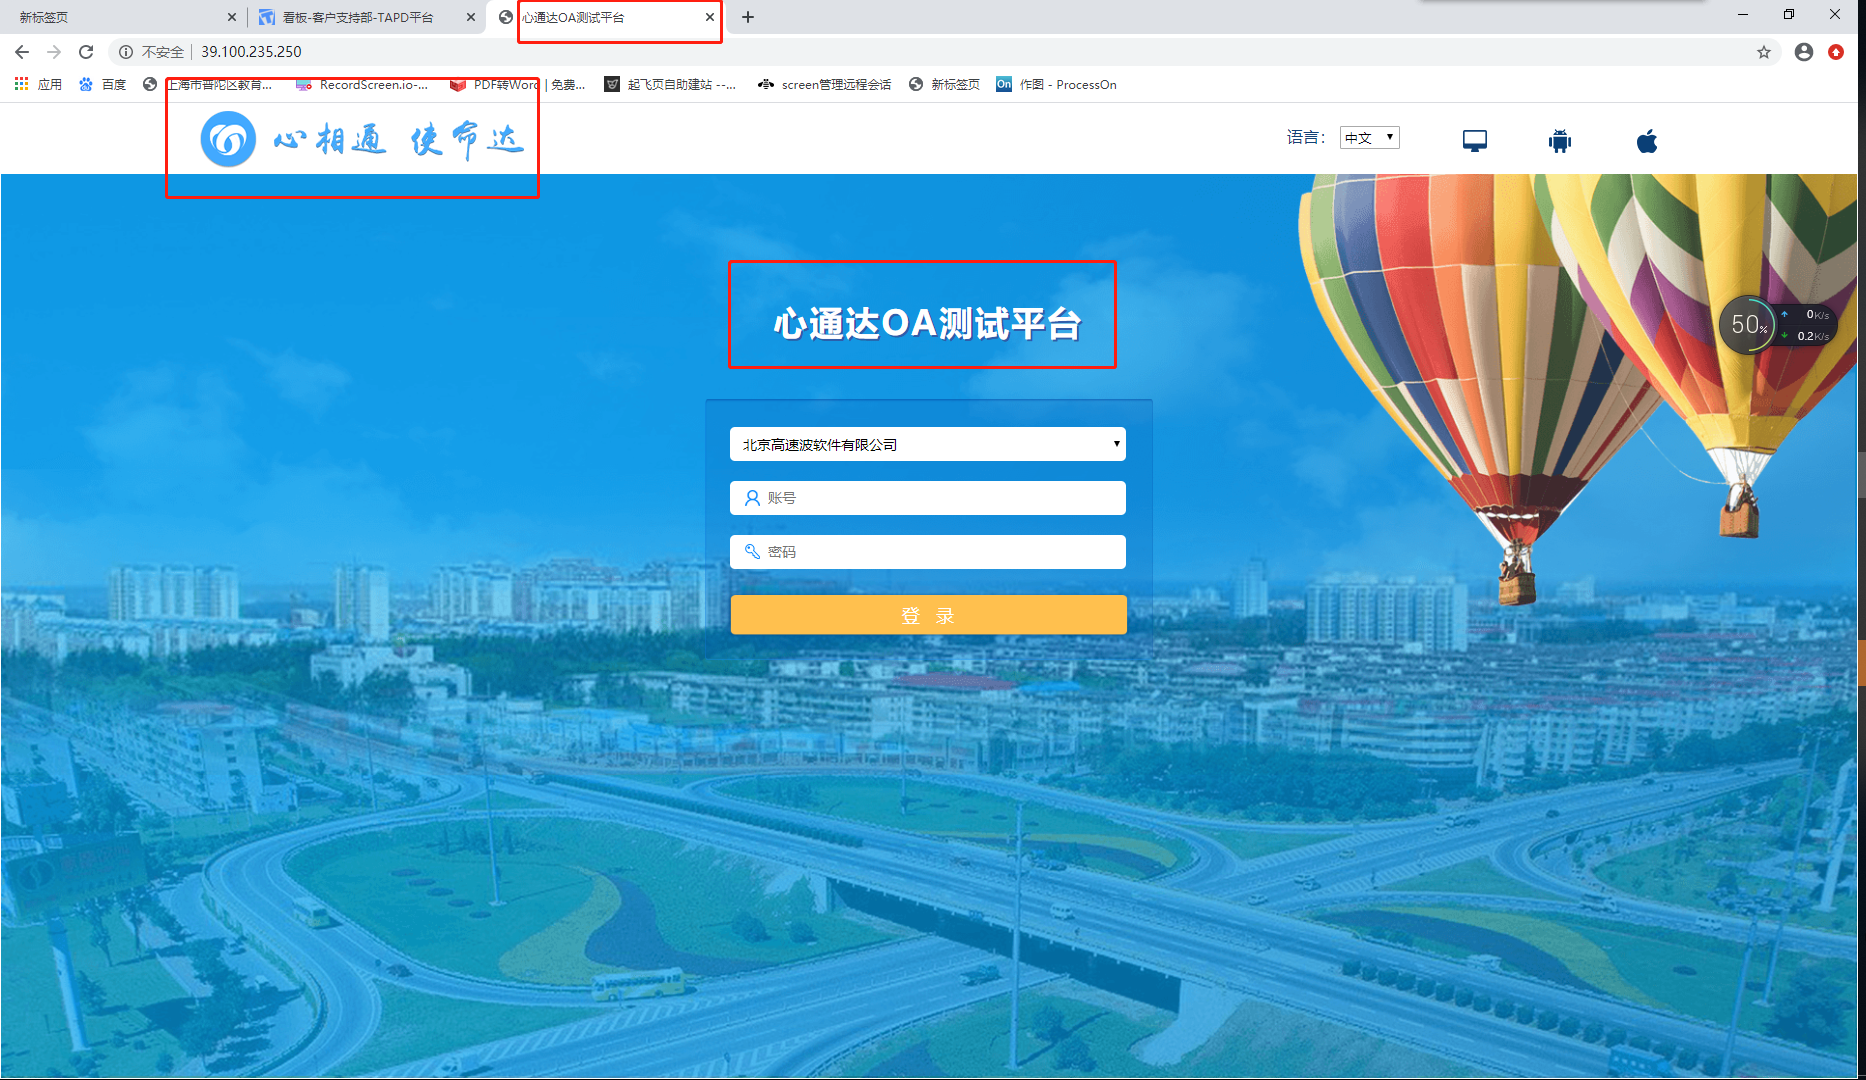The height and width of the screenshot is (1080, 1866).
Task: Open the RecordScreen.io bookmark
Action: pos(363,85)
